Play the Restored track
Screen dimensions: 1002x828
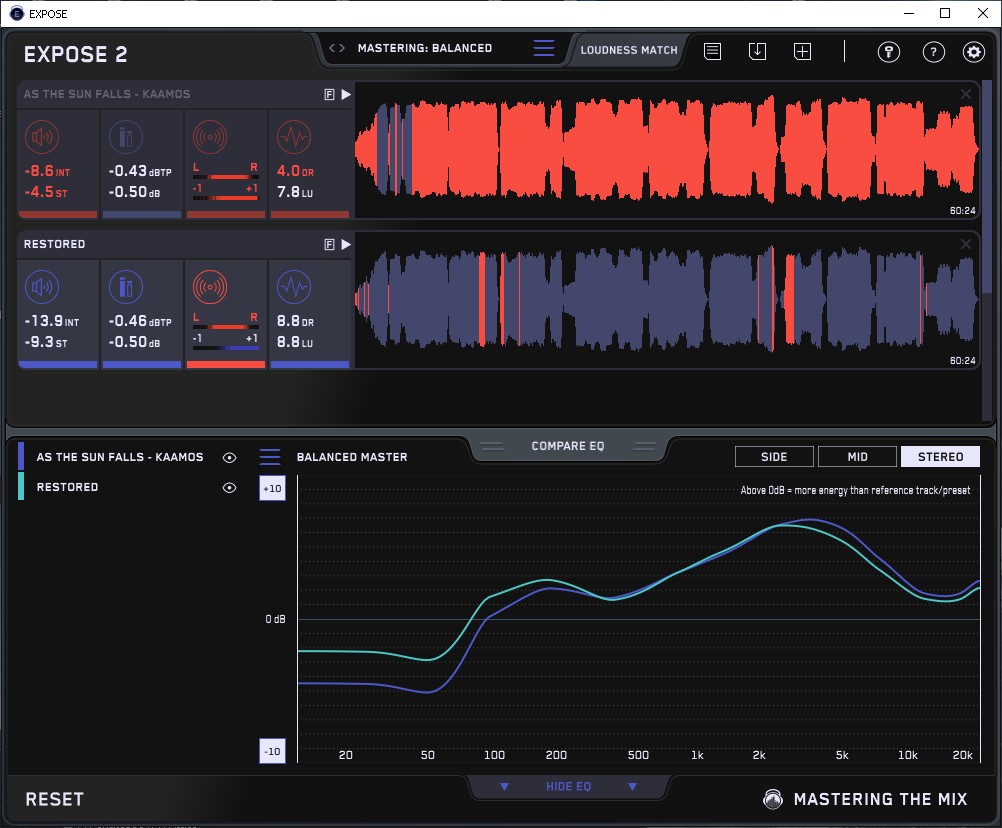click(x=346, y=244)
